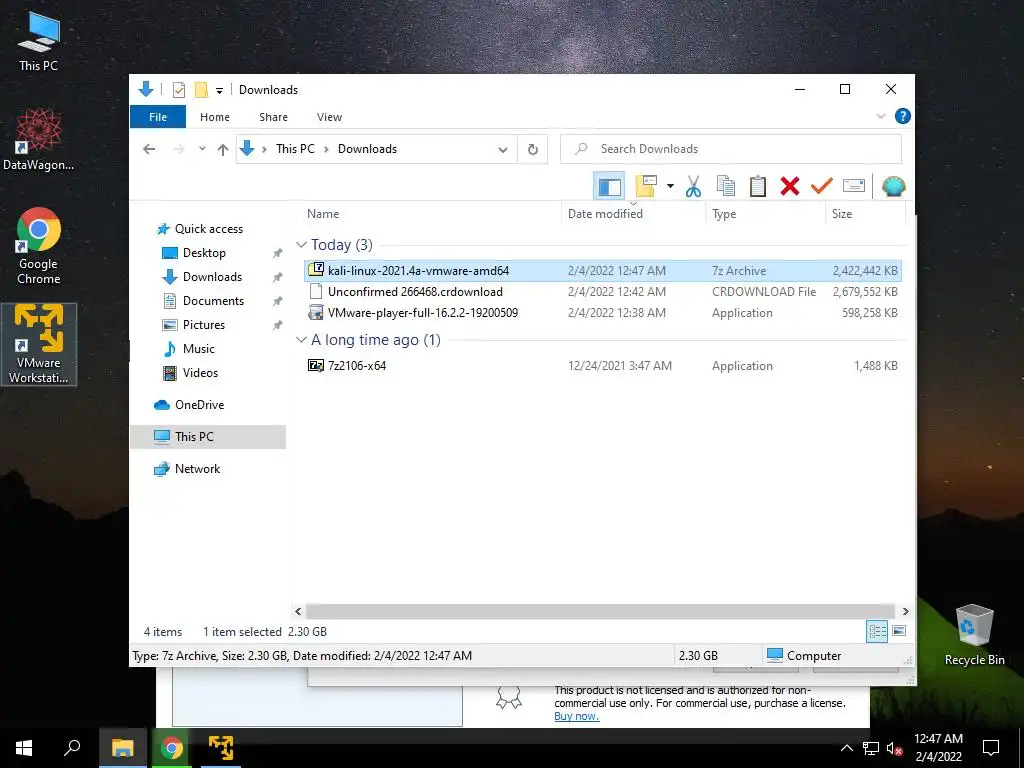This screenshot has height=768, width=1024.
Task: Select VMware-player-full-16.2.2-19200509 file
Action: [x=603, y=312]
